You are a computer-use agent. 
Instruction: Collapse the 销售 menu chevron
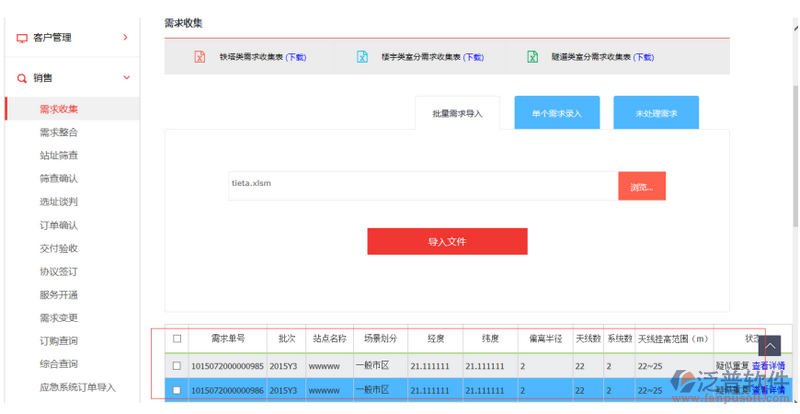125,78
